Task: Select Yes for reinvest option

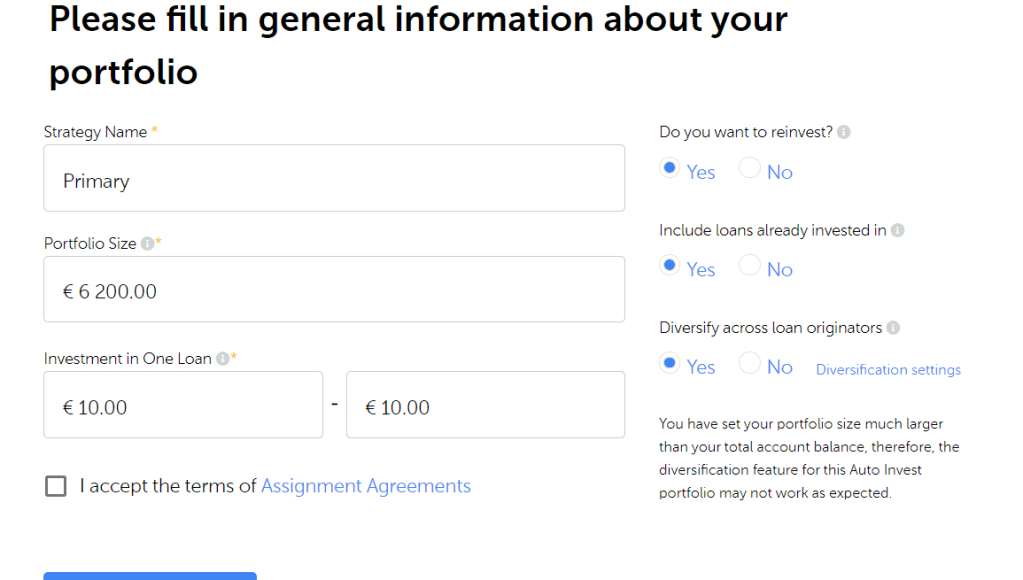Action: [x=671, y=169]
